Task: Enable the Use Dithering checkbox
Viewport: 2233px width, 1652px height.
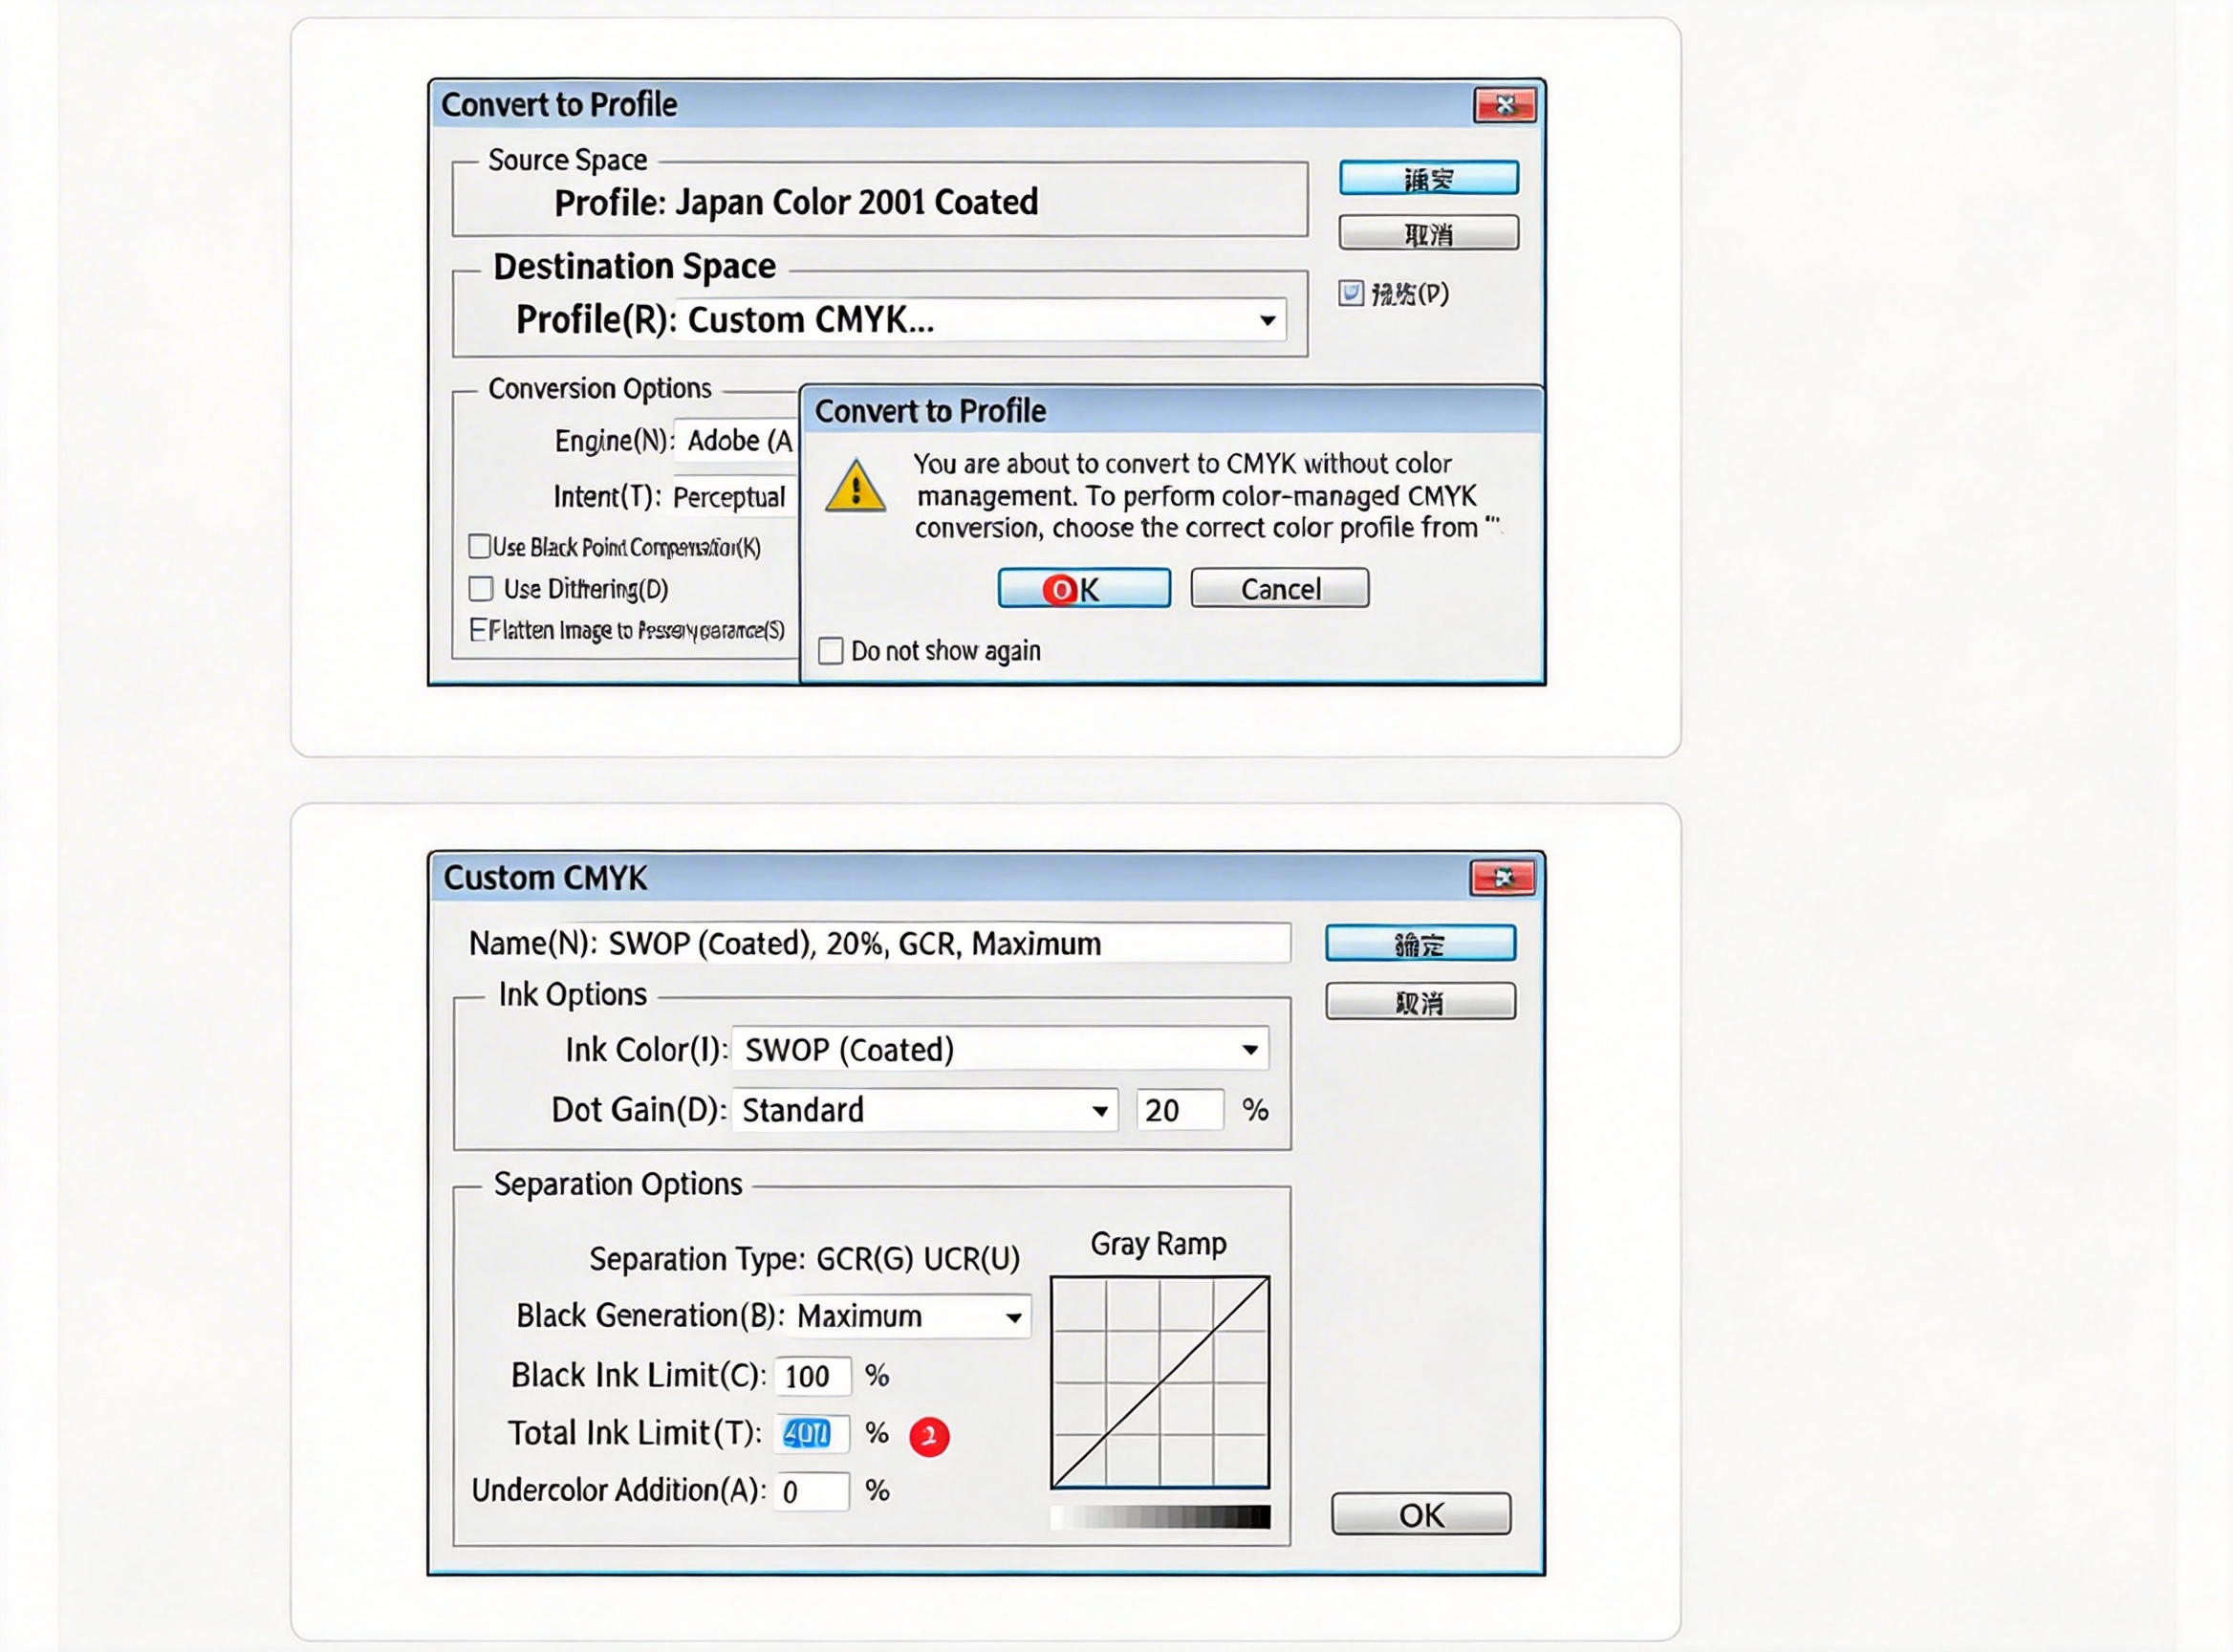Action: [x=481, y=589]
